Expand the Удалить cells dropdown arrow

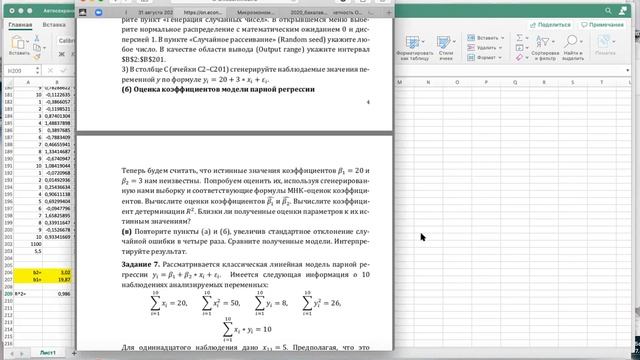click(500, 48)
